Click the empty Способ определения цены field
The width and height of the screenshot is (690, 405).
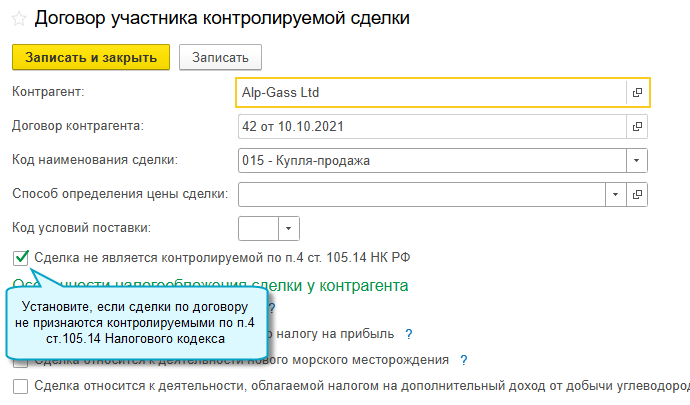click(420, 194)
